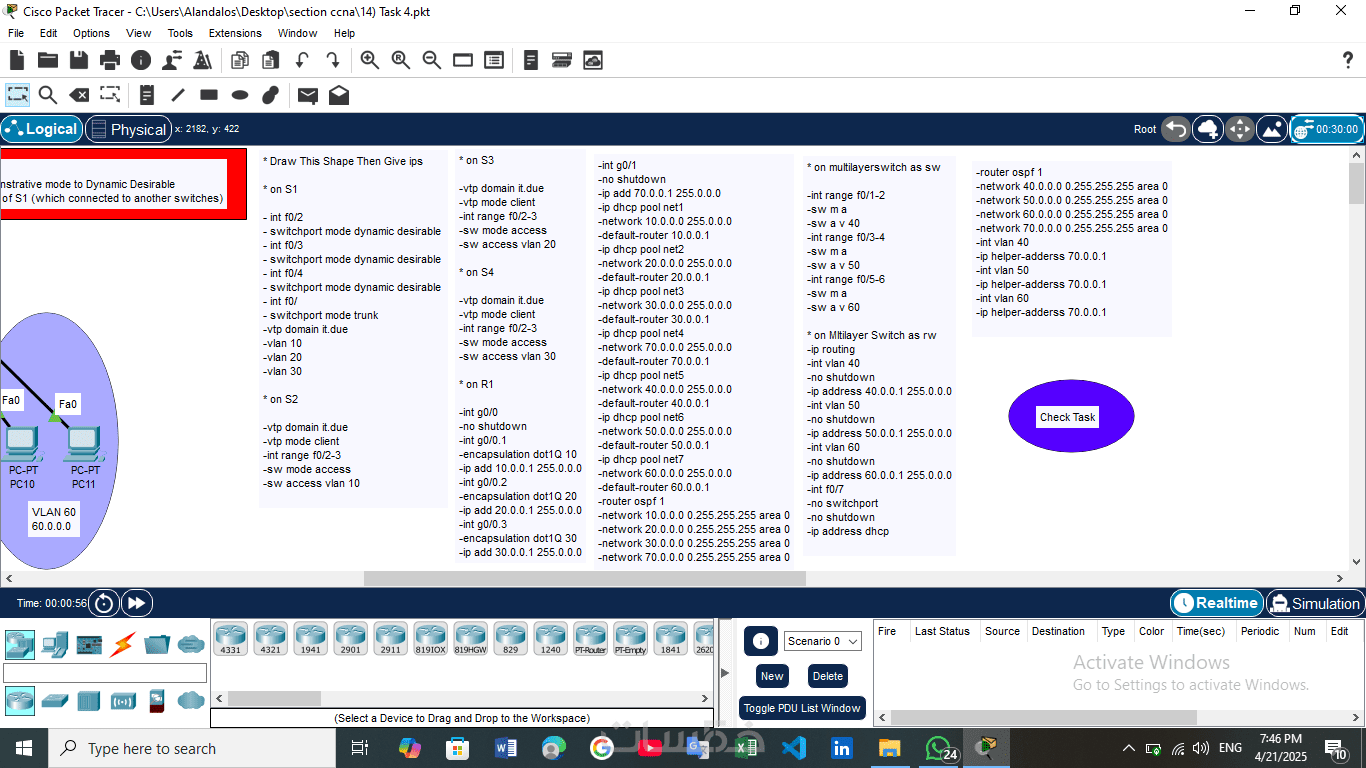Click Toggle PDU List Window button
The width and height of the screenshot is (1366, 768).
[802, 708]
